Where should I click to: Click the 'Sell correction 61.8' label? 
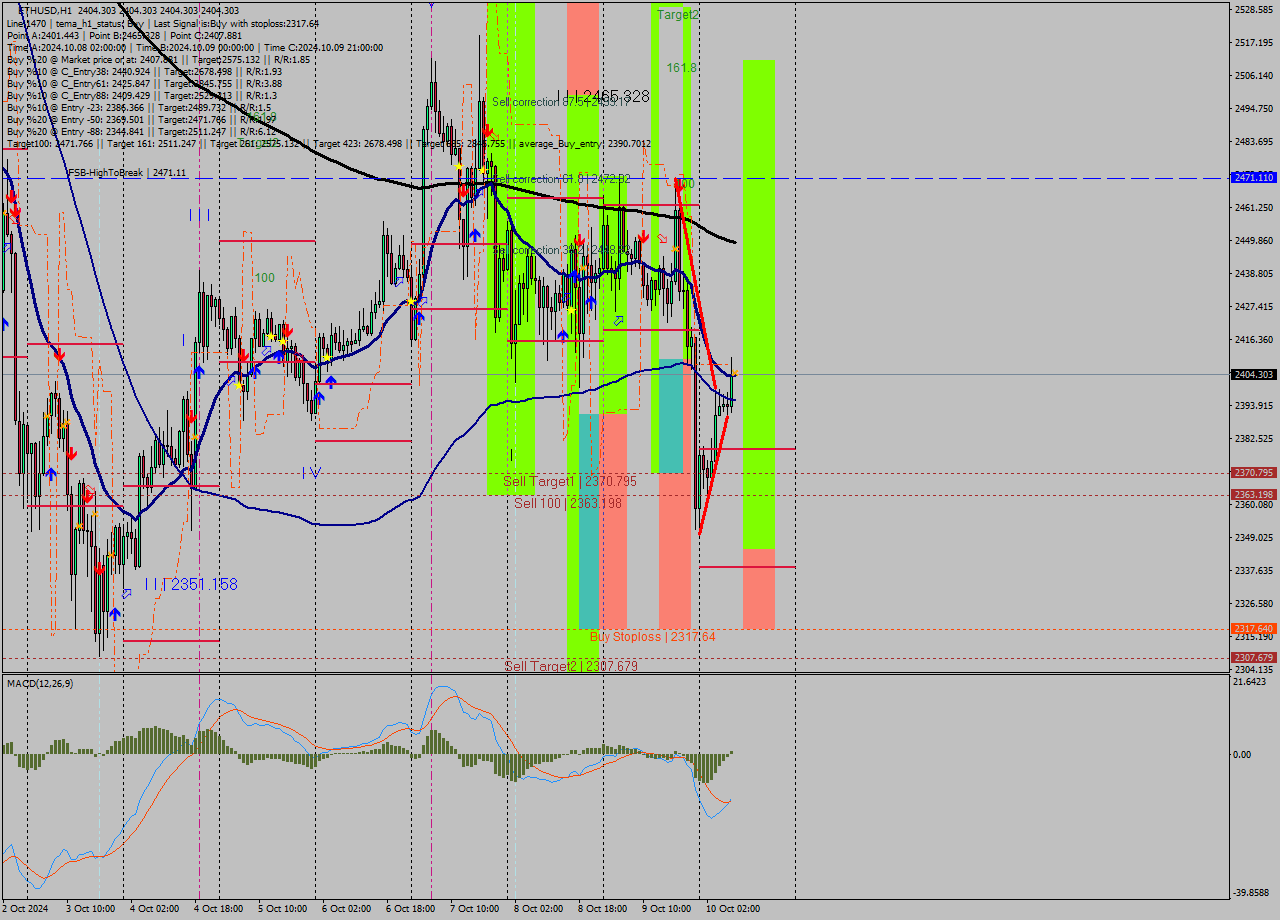click(x=560, y=179)
